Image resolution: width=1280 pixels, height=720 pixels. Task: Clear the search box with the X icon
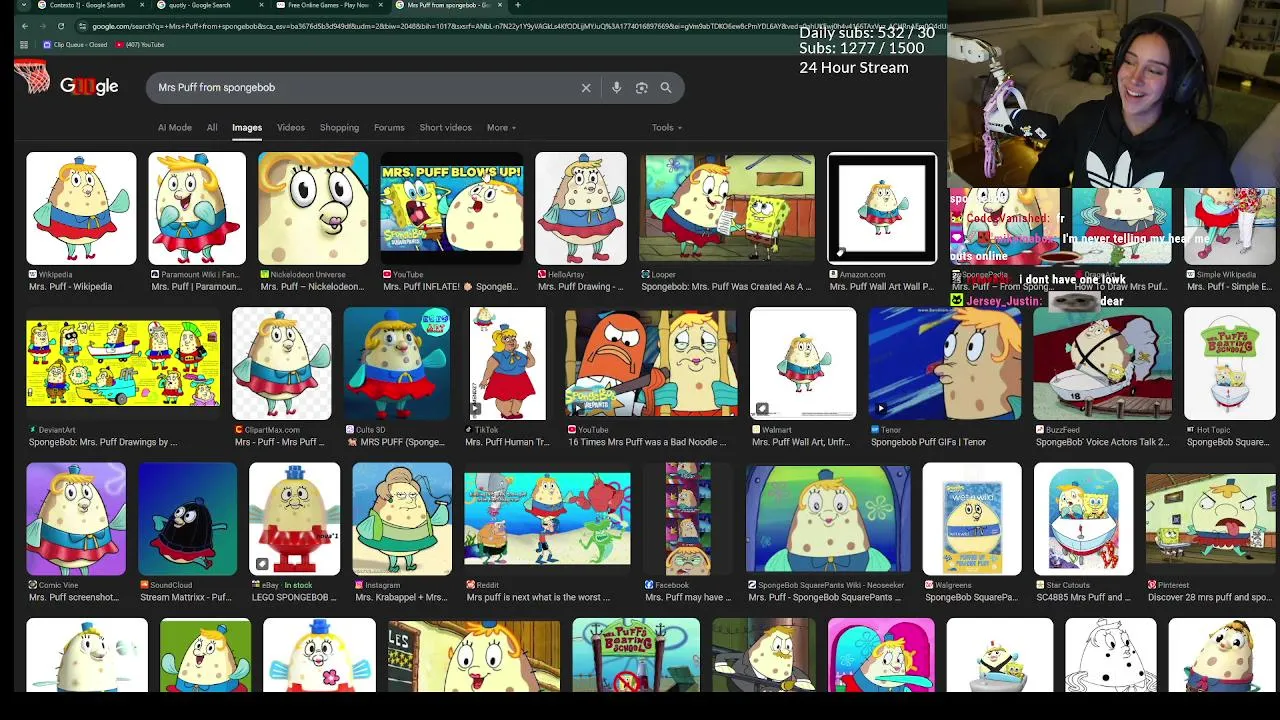(586, 88)
